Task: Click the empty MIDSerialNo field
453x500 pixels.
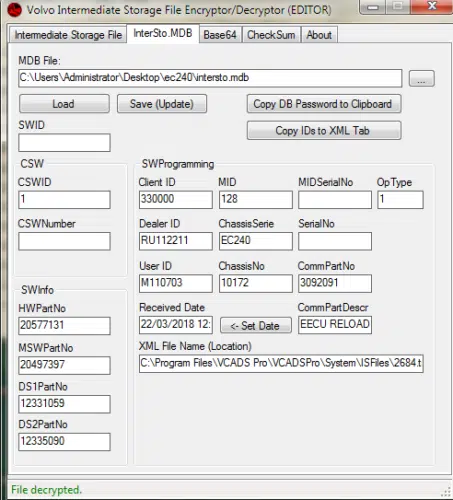Action: coord(335,200)
